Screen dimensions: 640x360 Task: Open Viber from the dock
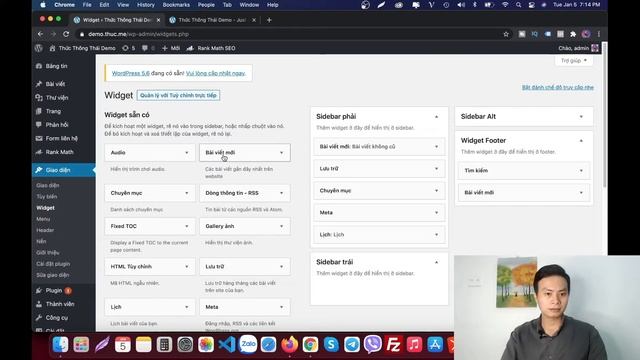click(x=373, y=344)
